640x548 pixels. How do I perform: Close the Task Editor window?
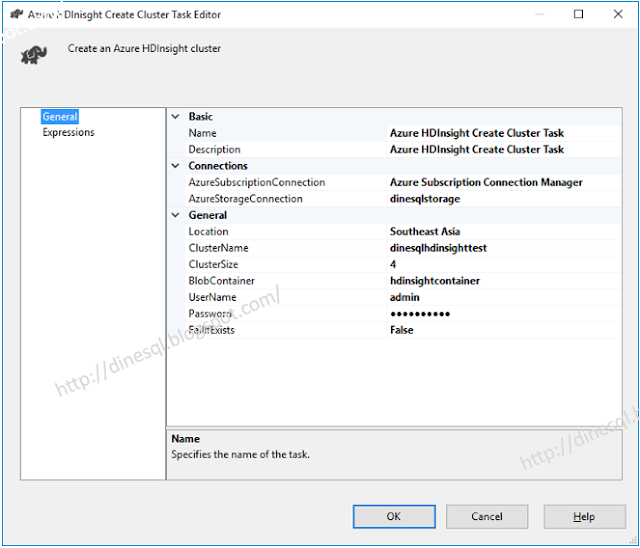click(x=618, y=14)
